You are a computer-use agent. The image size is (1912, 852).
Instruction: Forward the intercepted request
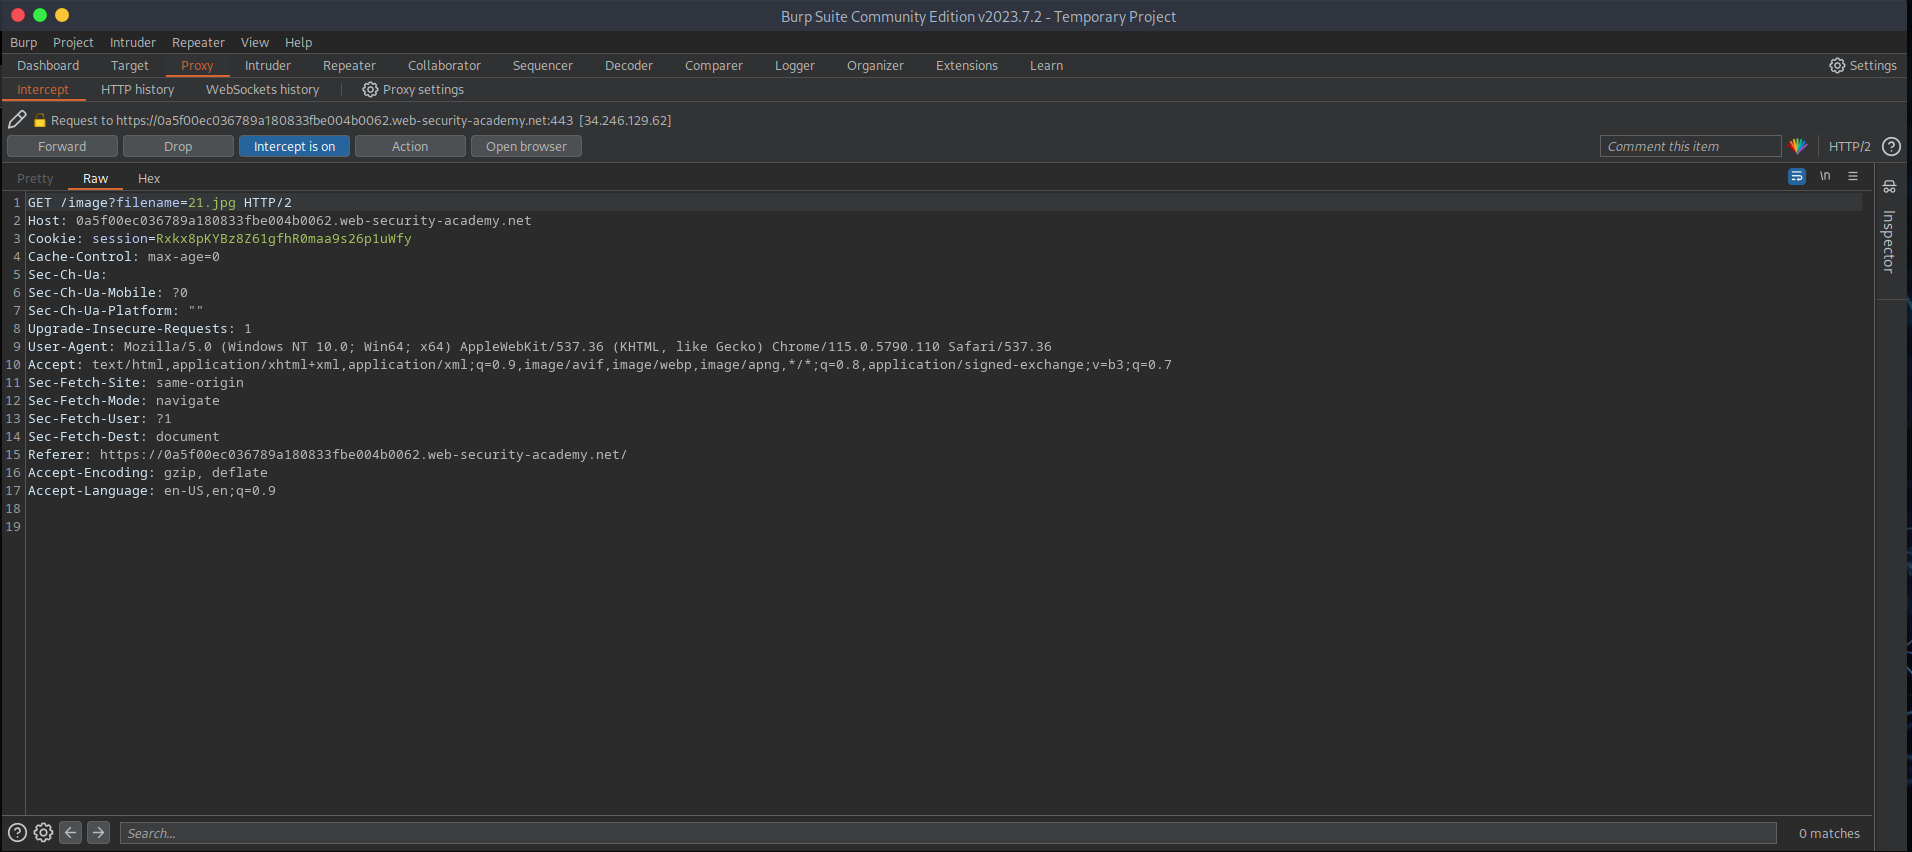[62, 146]
